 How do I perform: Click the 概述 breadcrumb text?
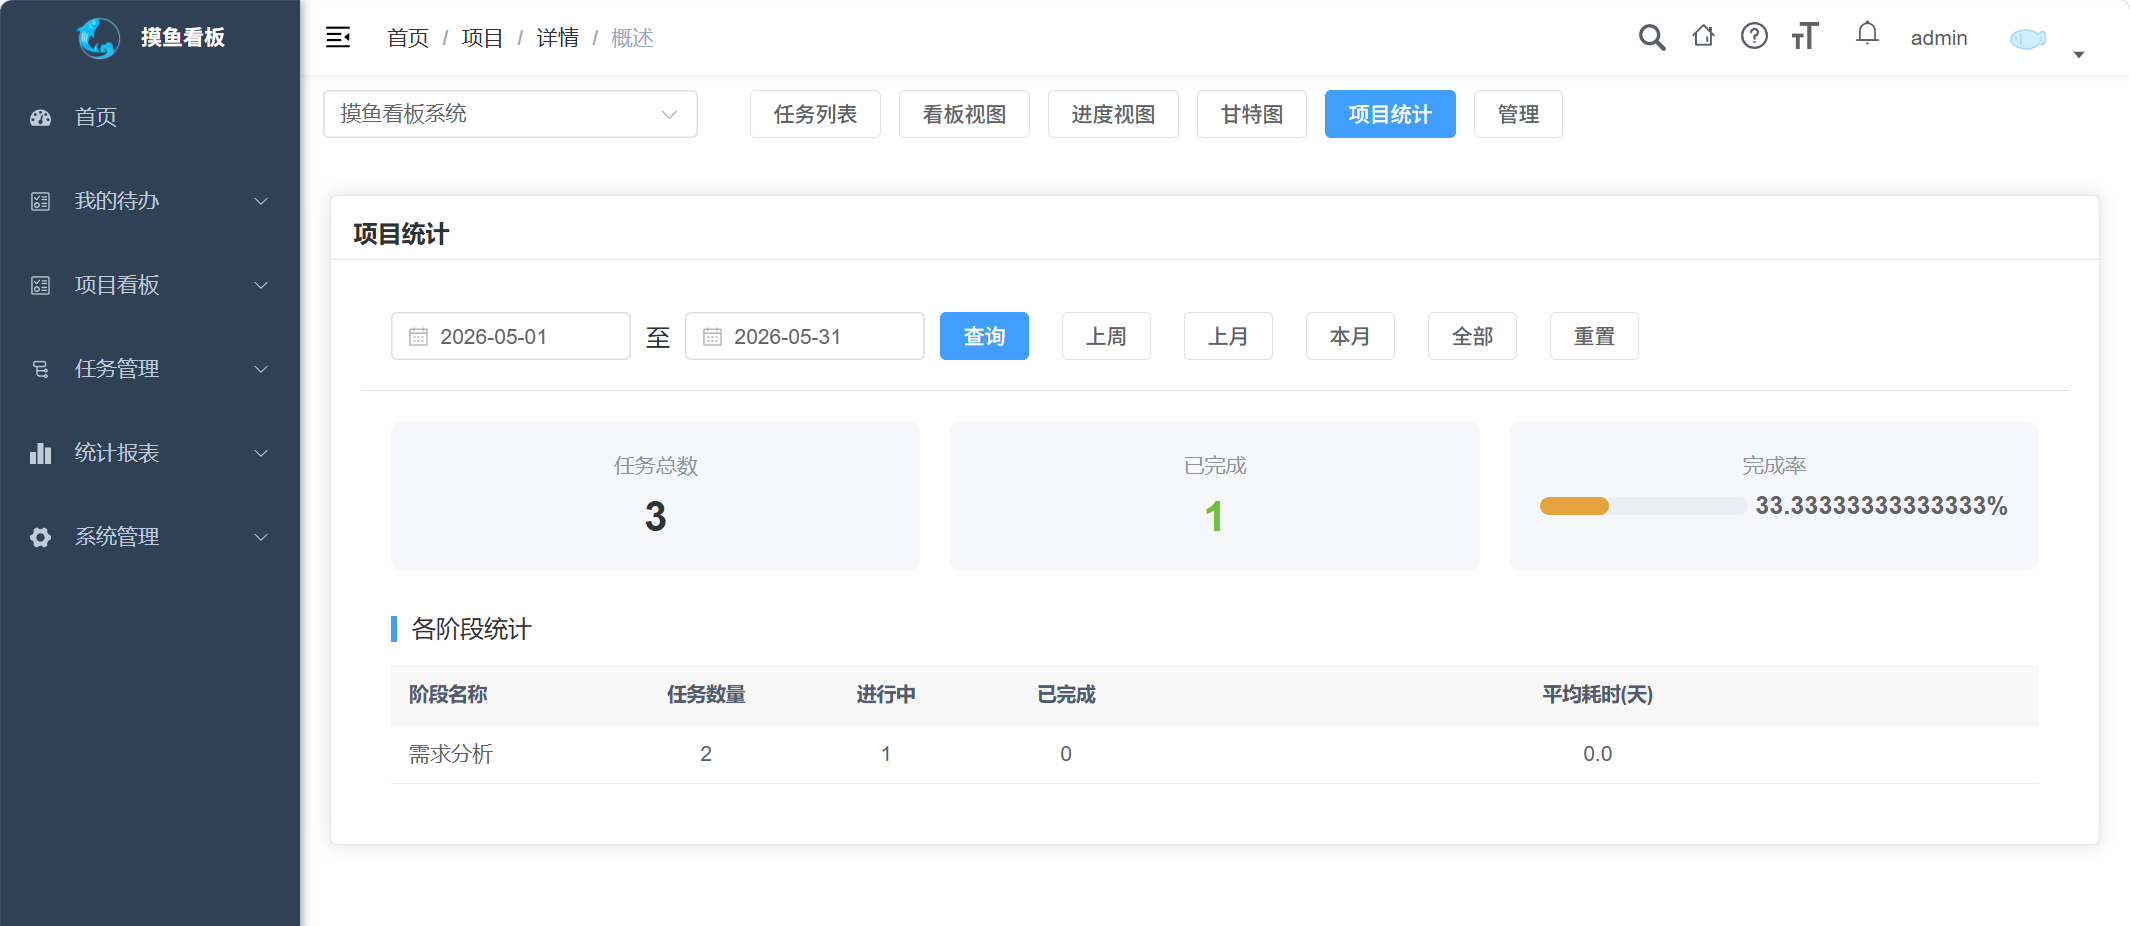tap(632, 38)
